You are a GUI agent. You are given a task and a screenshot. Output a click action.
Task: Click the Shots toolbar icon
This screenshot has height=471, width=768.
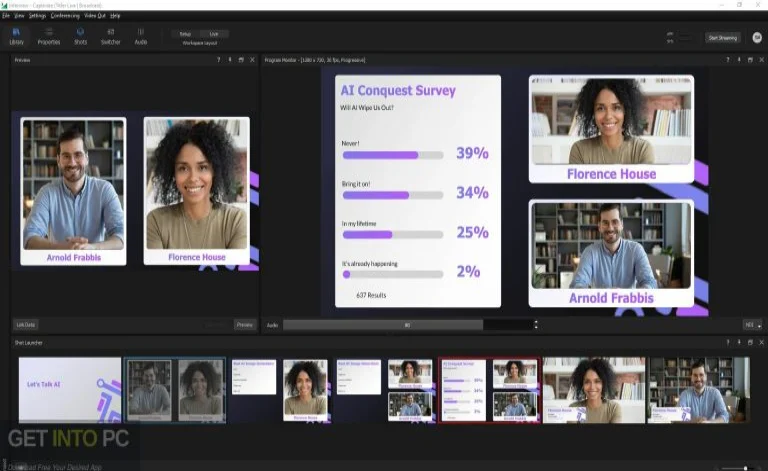pos(80,36)
